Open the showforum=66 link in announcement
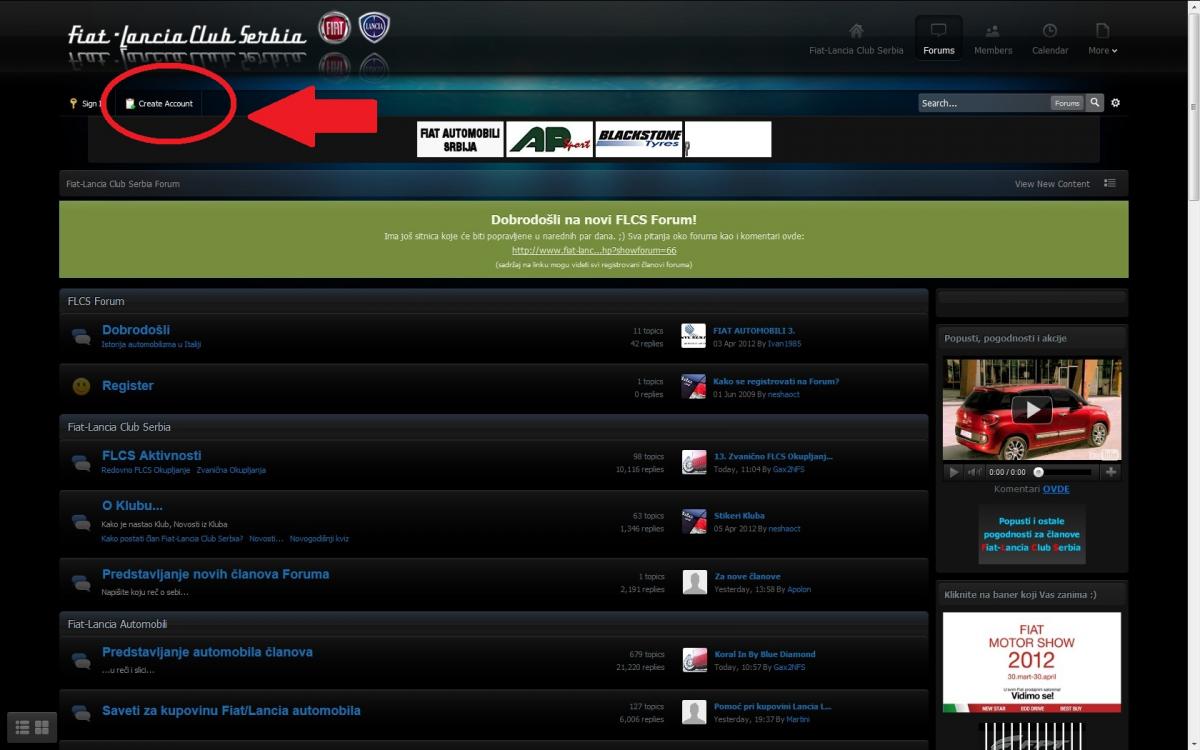Viewport: 1200px width, 750px height. pos(594,250)
